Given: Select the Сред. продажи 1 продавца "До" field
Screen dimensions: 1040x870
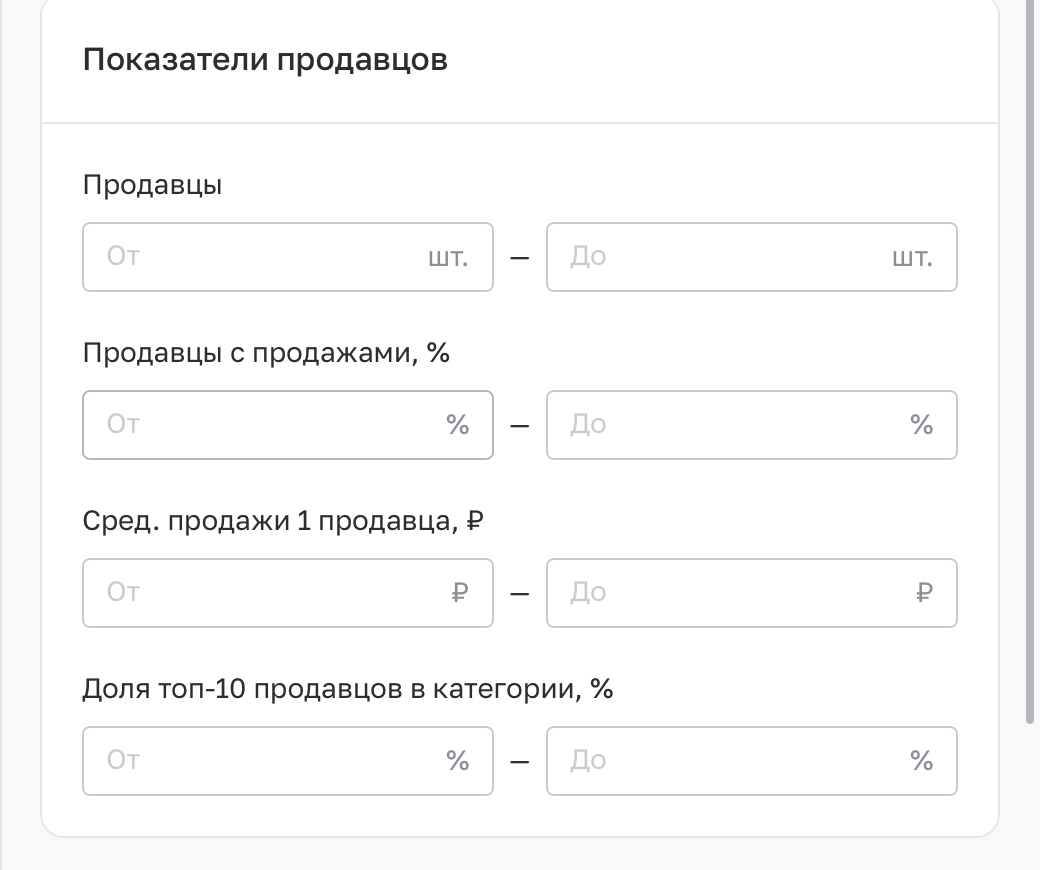Looking at the screenshot, I should pos(751,593).
